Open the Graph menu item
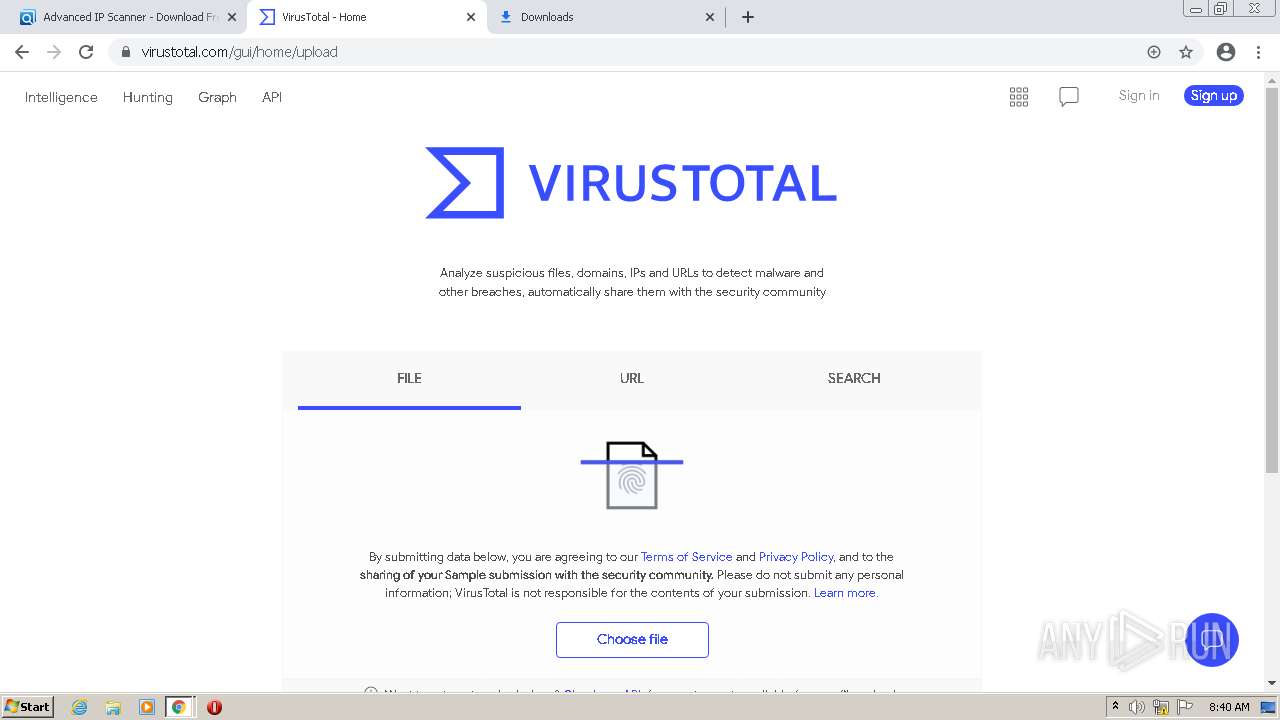The image size is (1280, 720). point(217,97)
